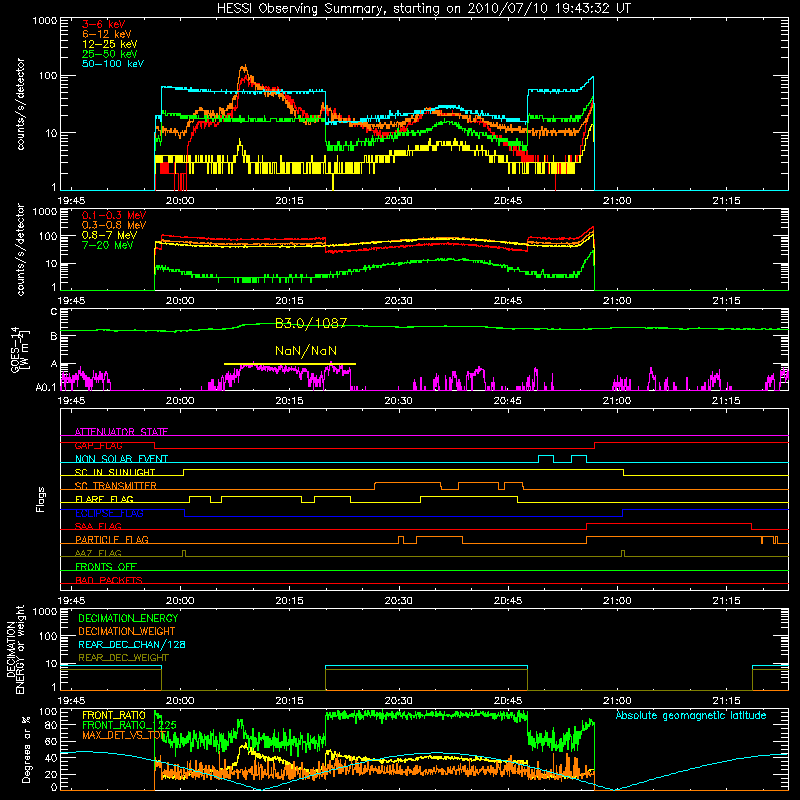This screenshot has width=800, height=800.
Task: Select the red 3-6 keV legend label
Action: pyautogui.click(x=104, y=24)
